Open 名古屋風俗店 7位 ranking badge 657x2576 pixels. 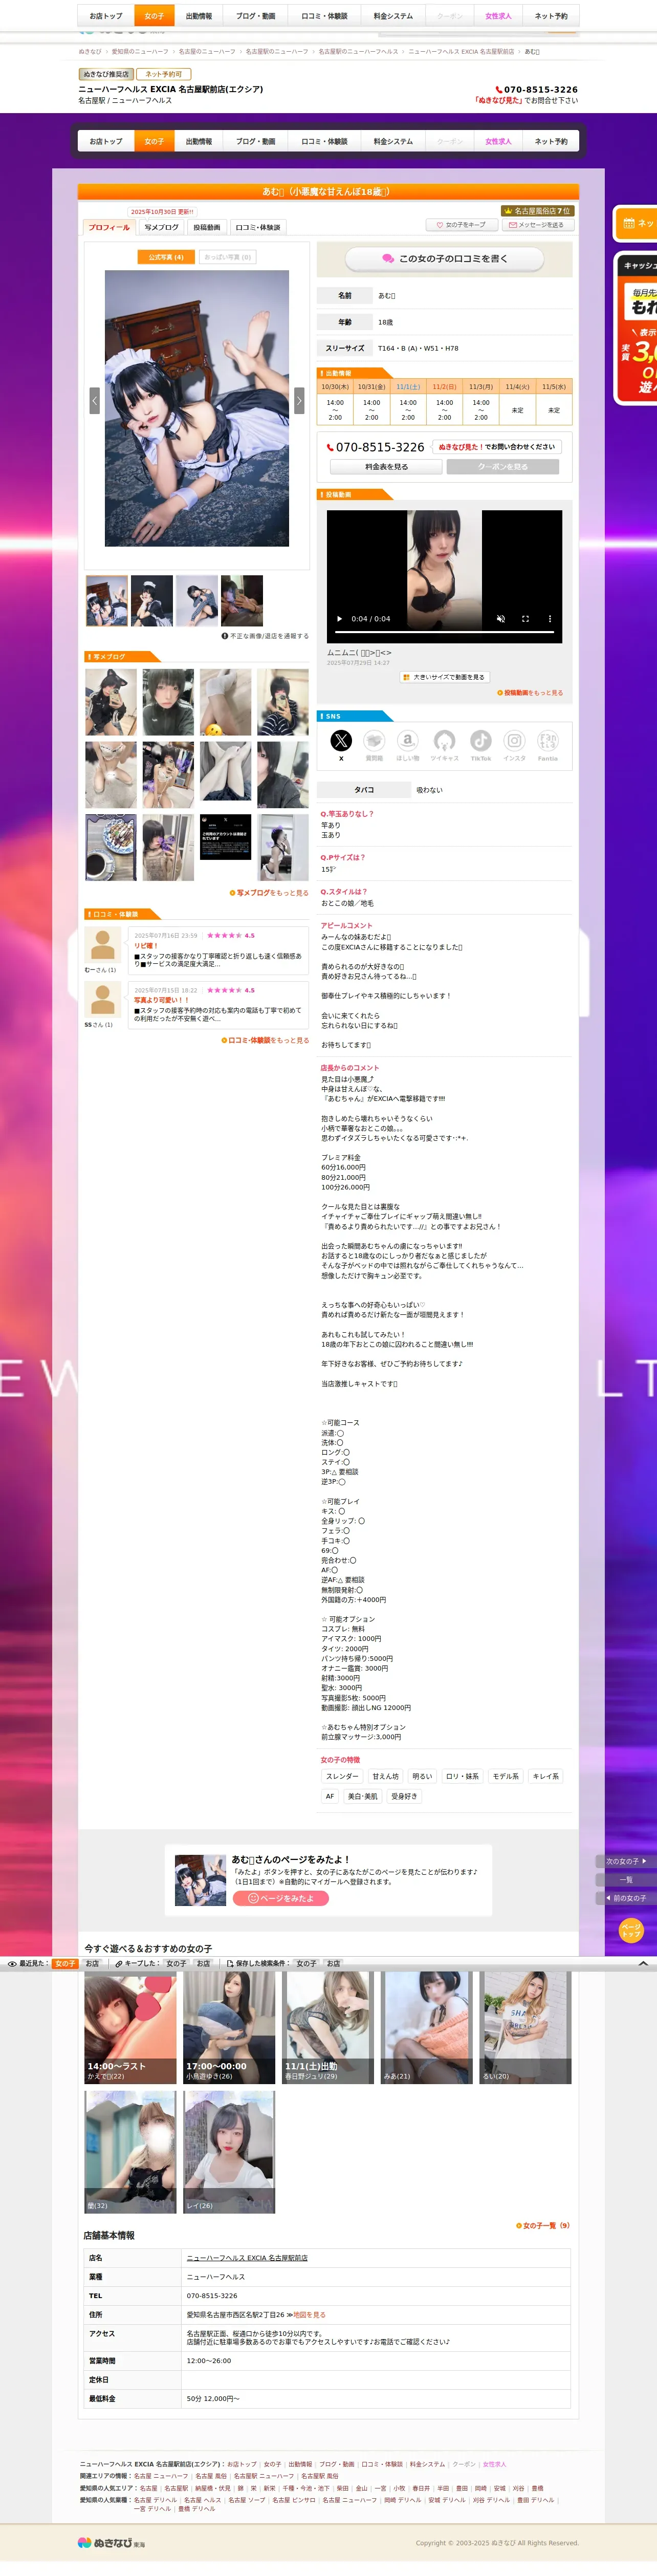tap(537, 211)
